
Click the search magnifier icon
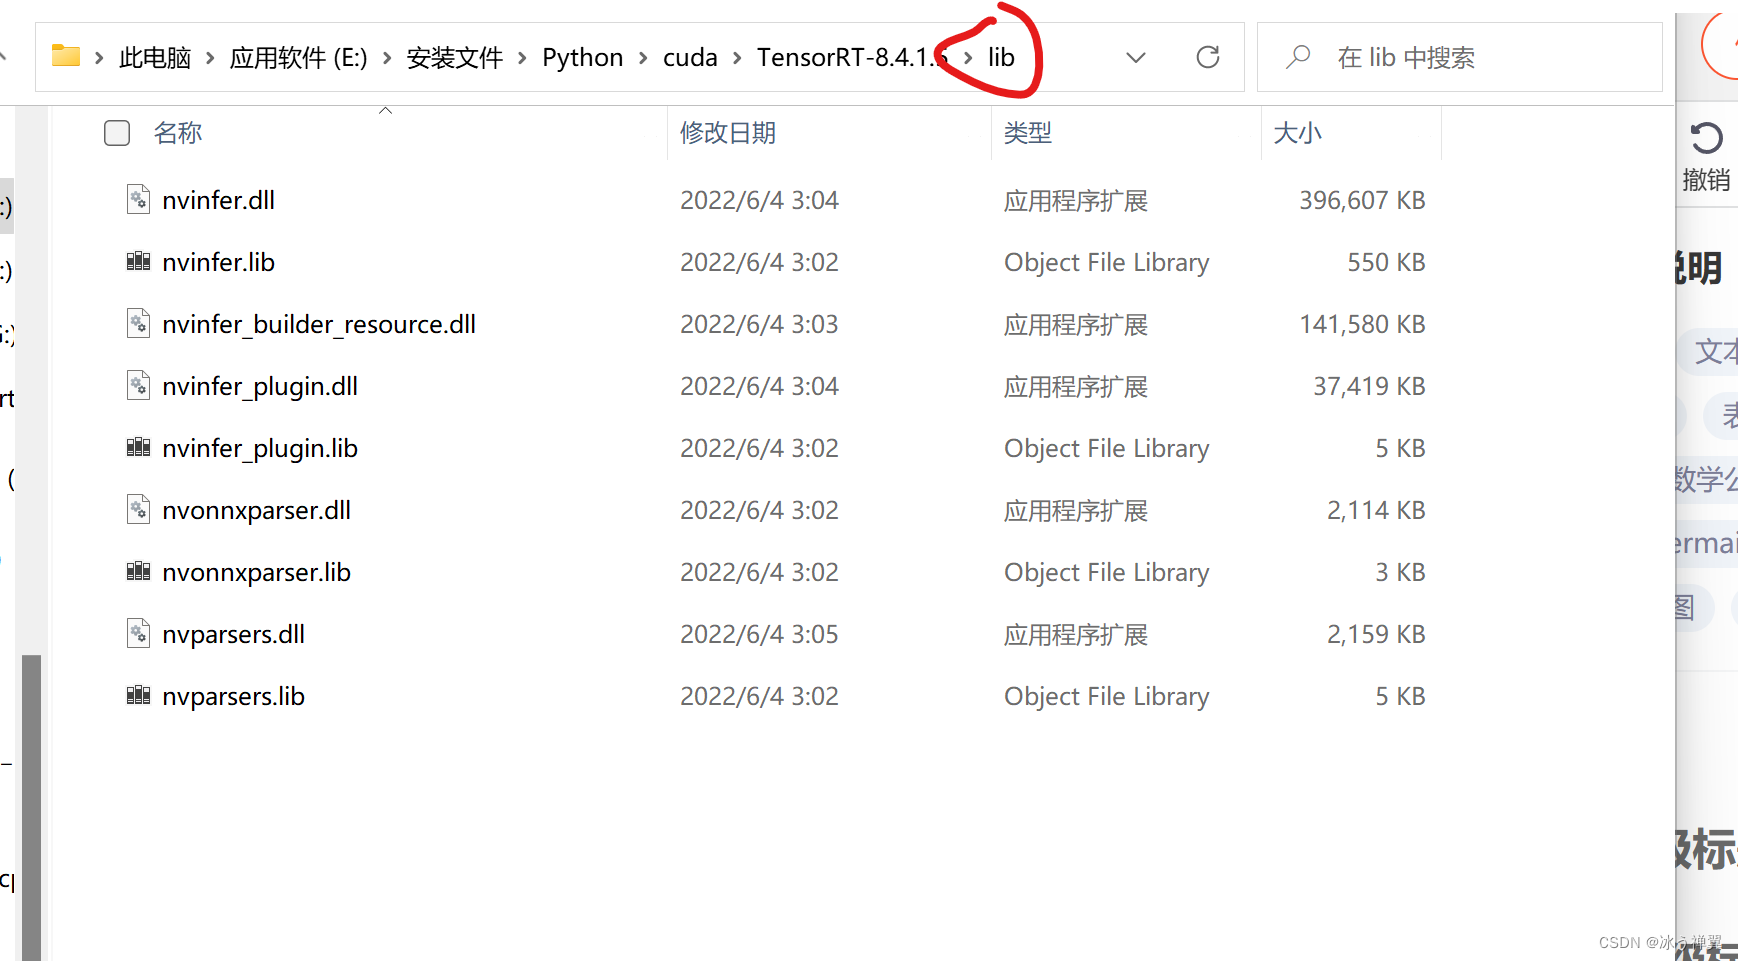1298,57
